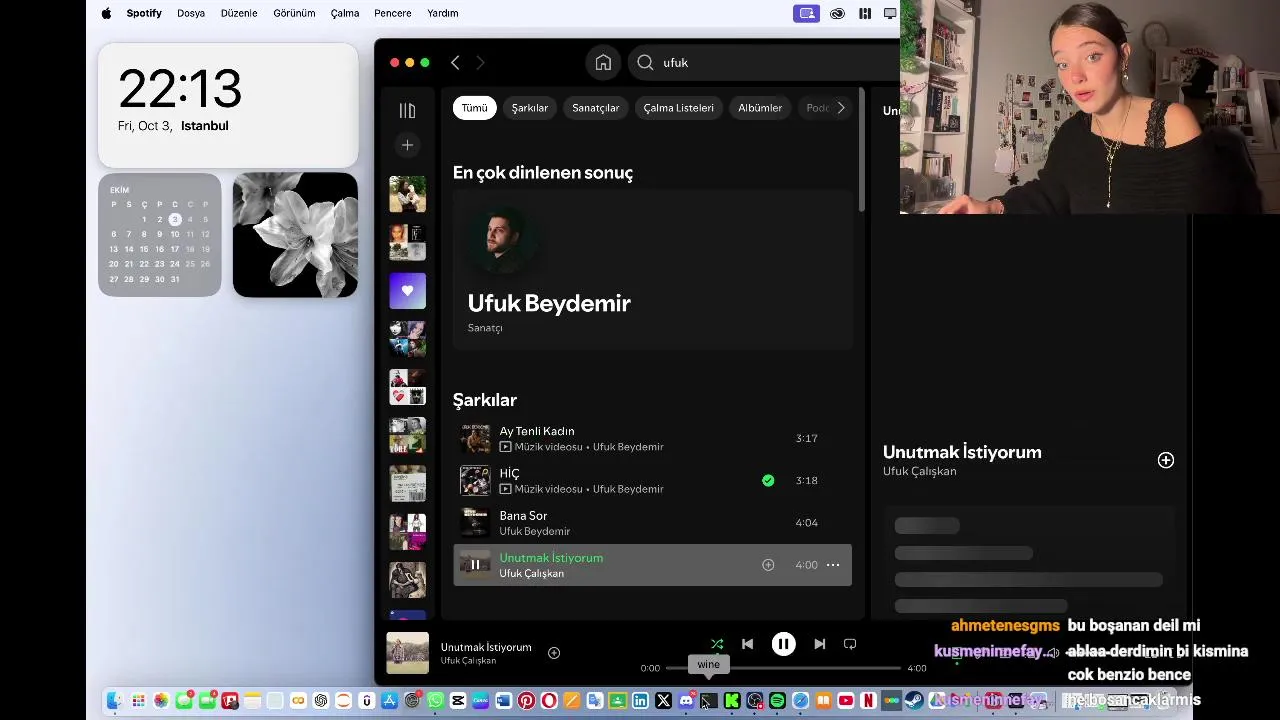
Task: Open the Spotify app menu
Action: (x=145, y=13)
